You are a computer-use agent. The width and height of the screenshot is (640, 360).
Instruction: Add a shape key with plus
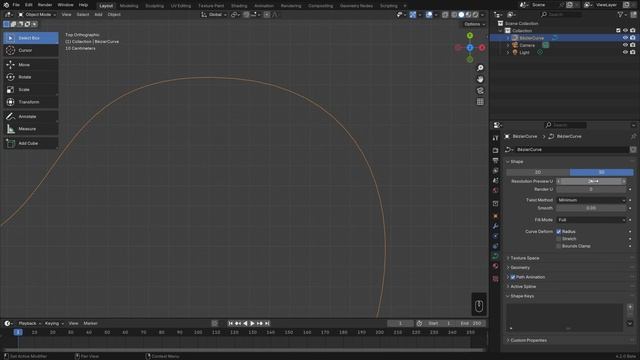coord(630,307)
